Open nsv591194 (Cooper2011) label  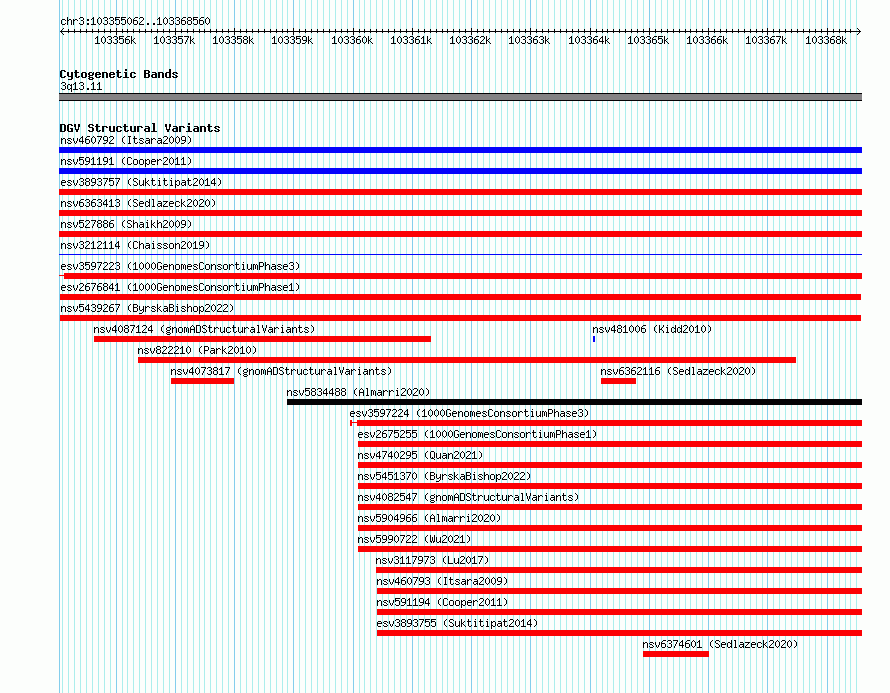tap(442, 602)
